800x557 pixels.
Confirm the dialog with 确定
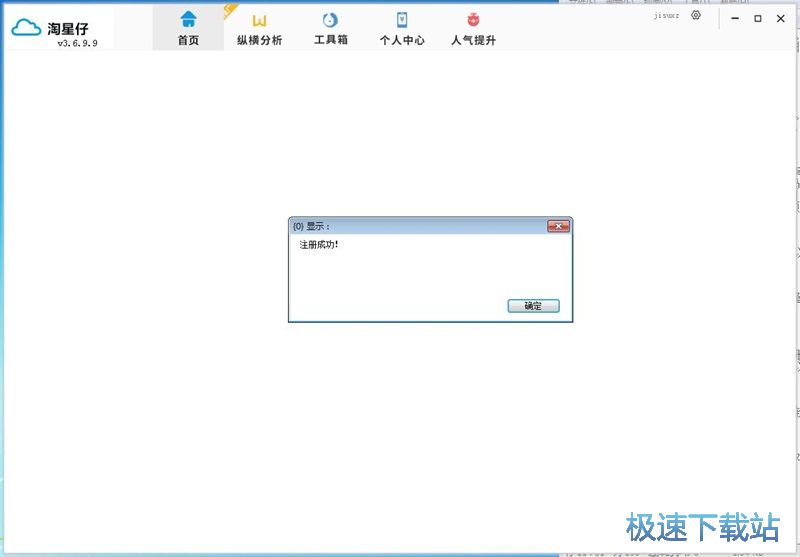(x=533, y=306)
